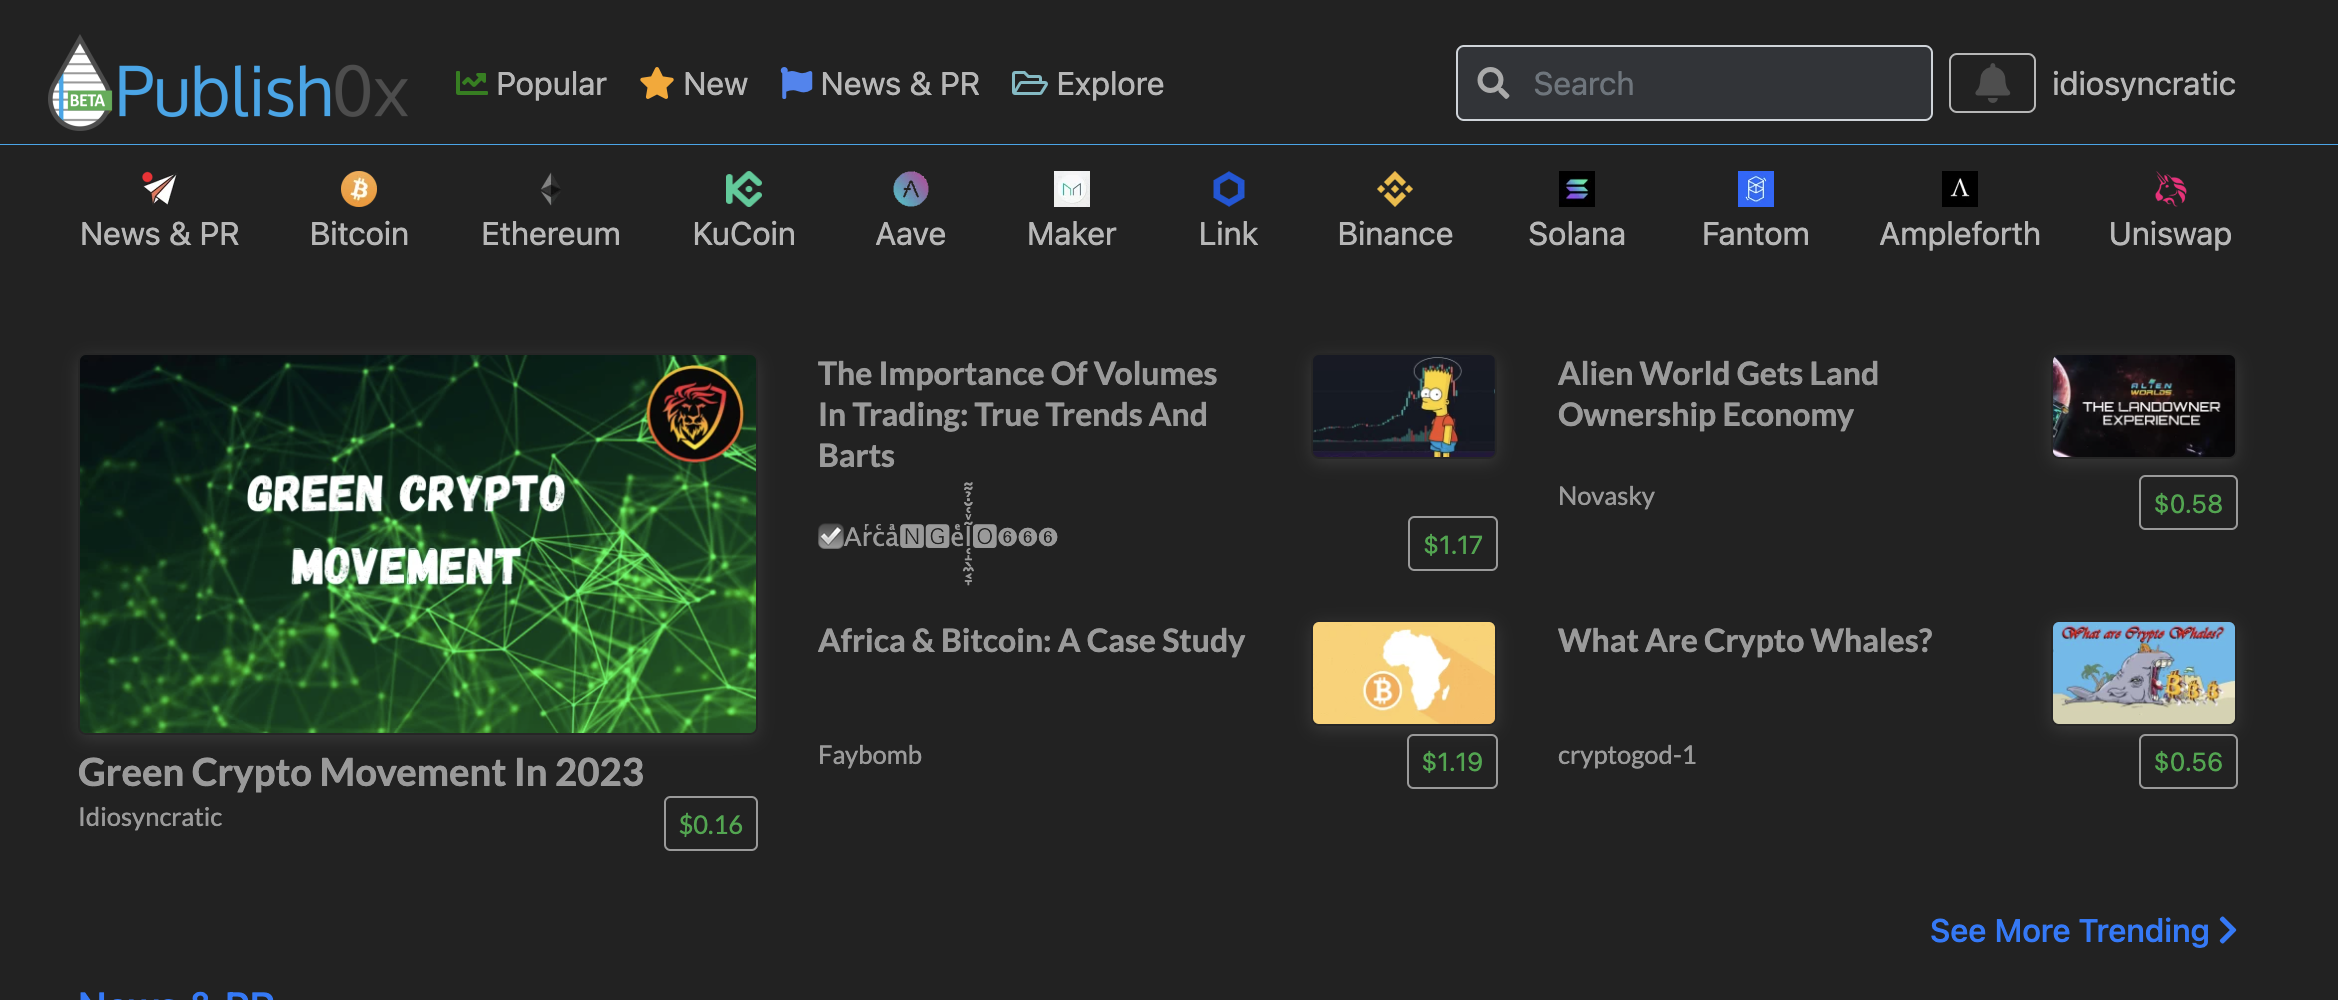
Task: Open article Green Crypto Movement In 2023
Action: click(x=361, y=773)
